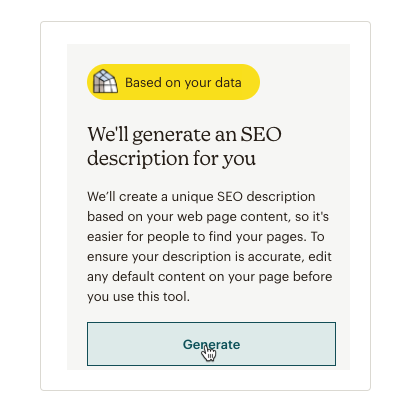Click the word 'Generate' inside the teal button
This screenshot has height=410, width=417.
pyautogui.click(x=211, y=345)
